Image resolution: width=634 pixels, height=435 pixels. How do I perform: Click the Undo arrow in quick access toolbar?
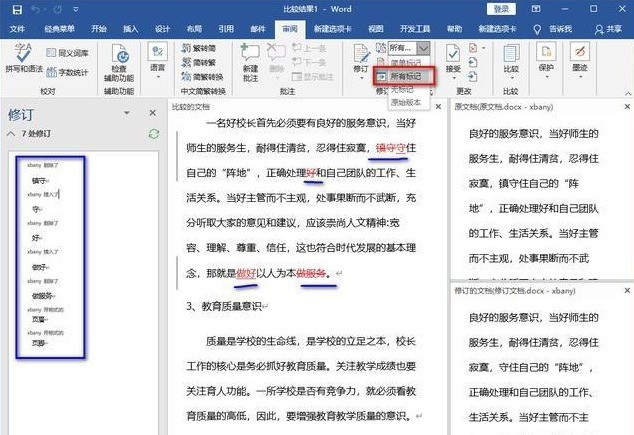click(36, 9)
